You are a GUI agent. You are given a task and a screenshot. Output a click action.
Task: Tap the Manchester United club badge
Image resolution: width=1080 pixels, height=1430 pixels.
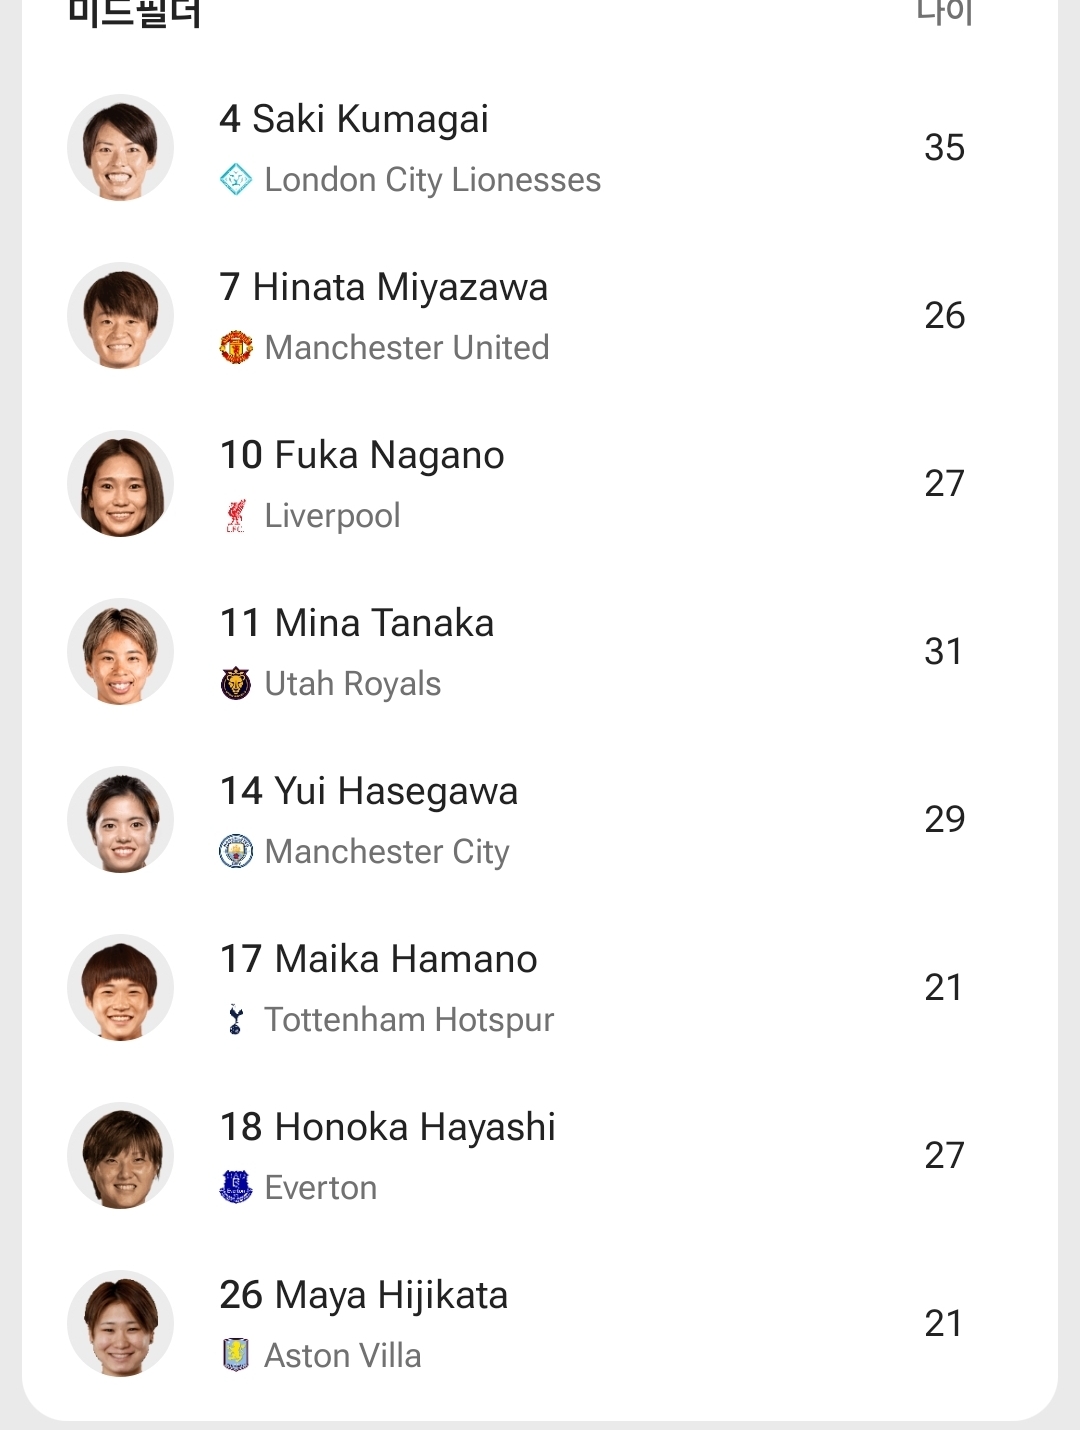(x=236, y=348)
